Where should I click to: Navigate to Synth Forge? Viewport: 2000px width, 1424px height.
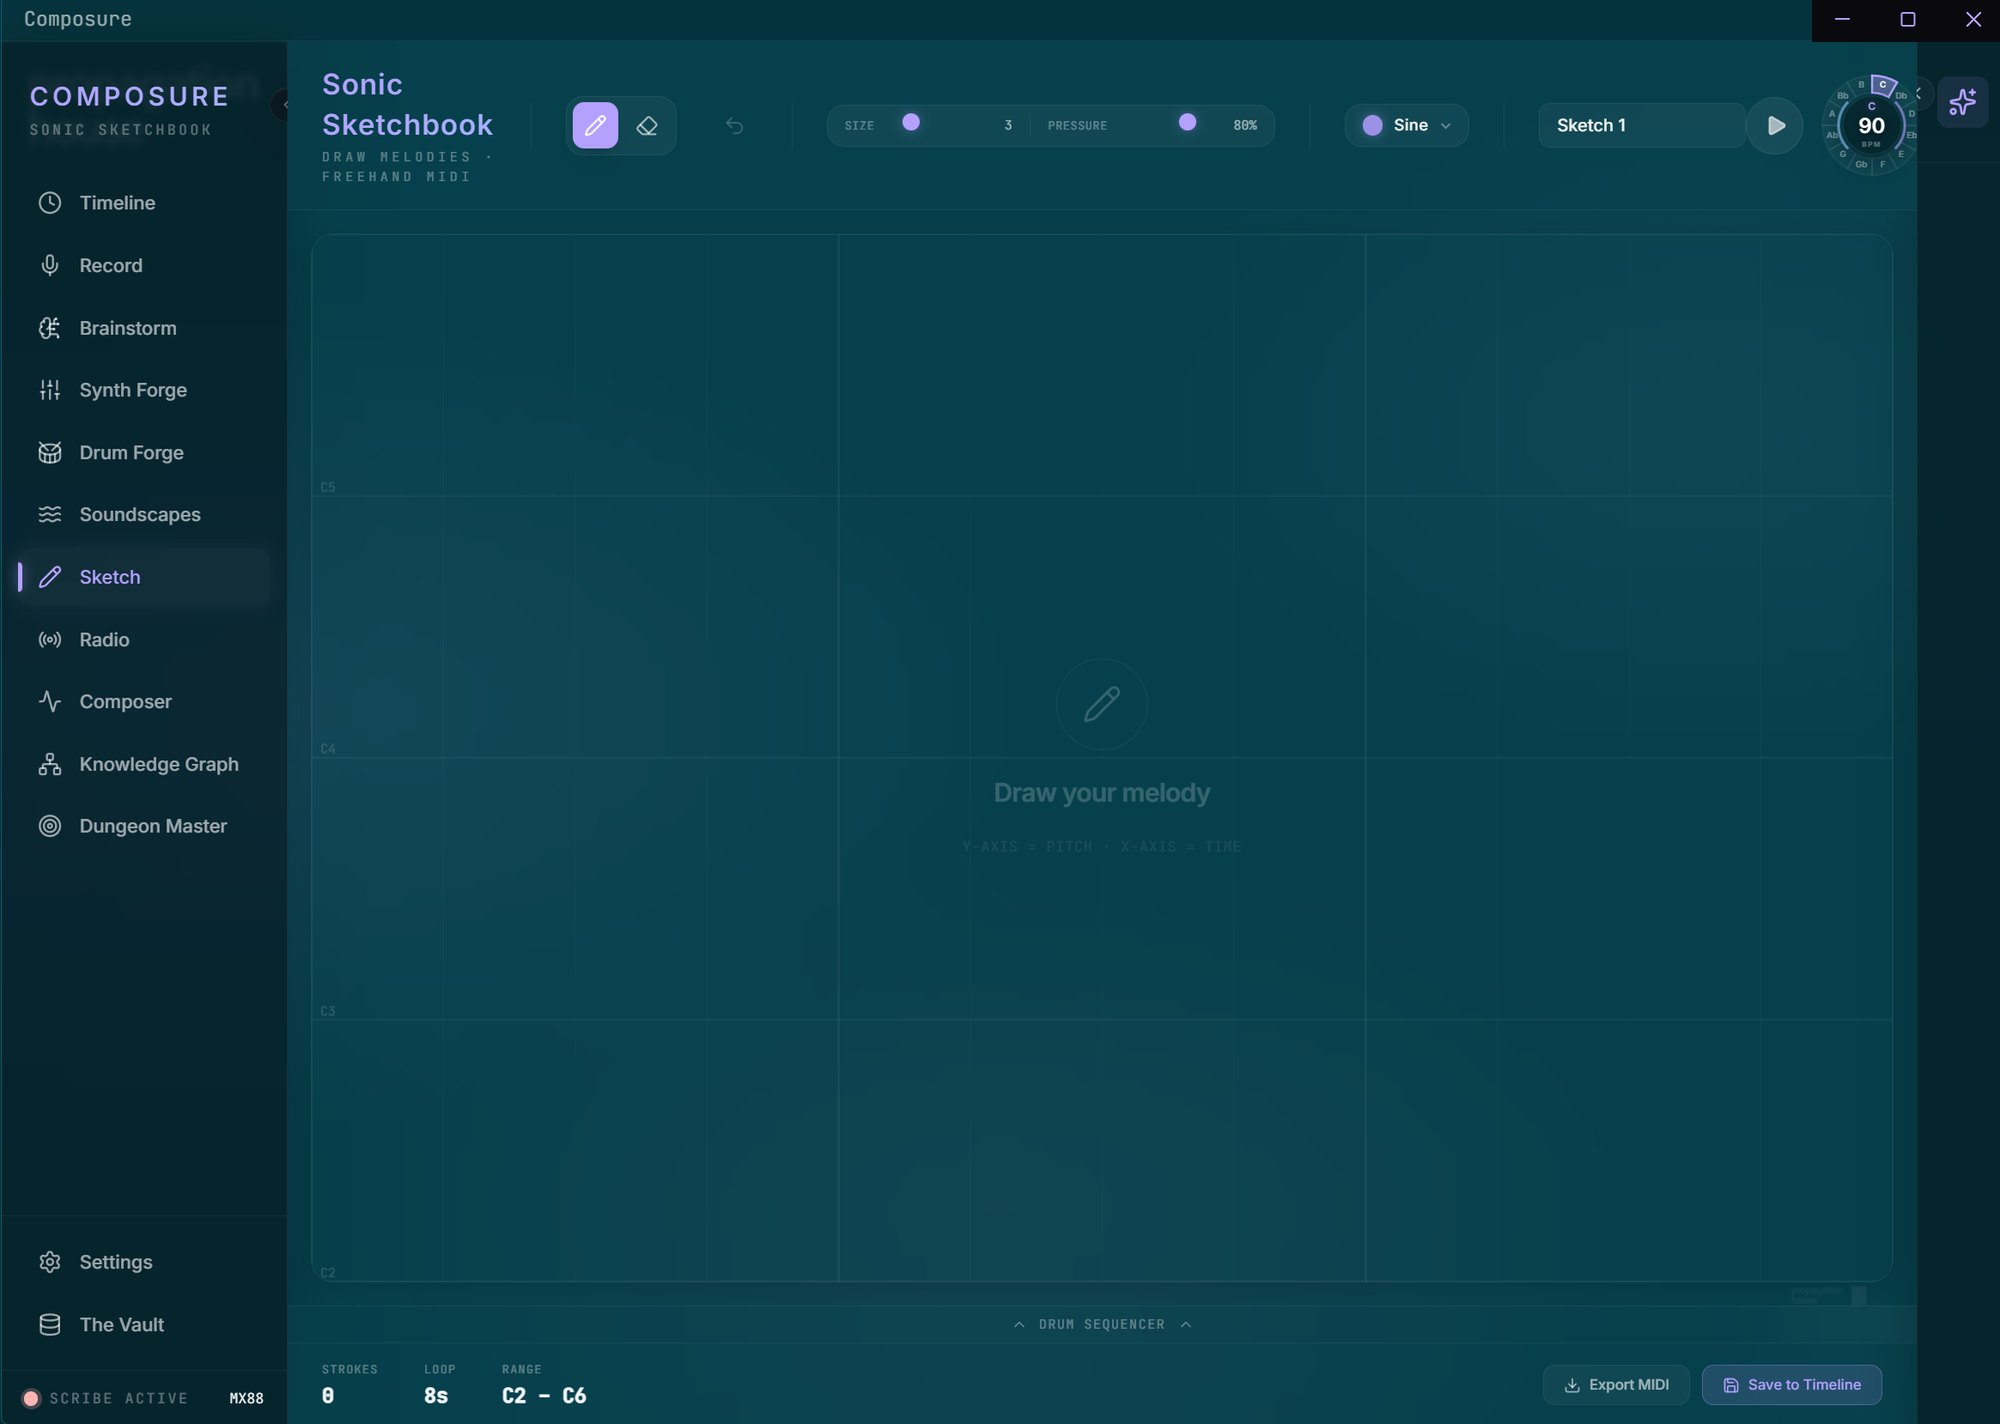point(144,390)
